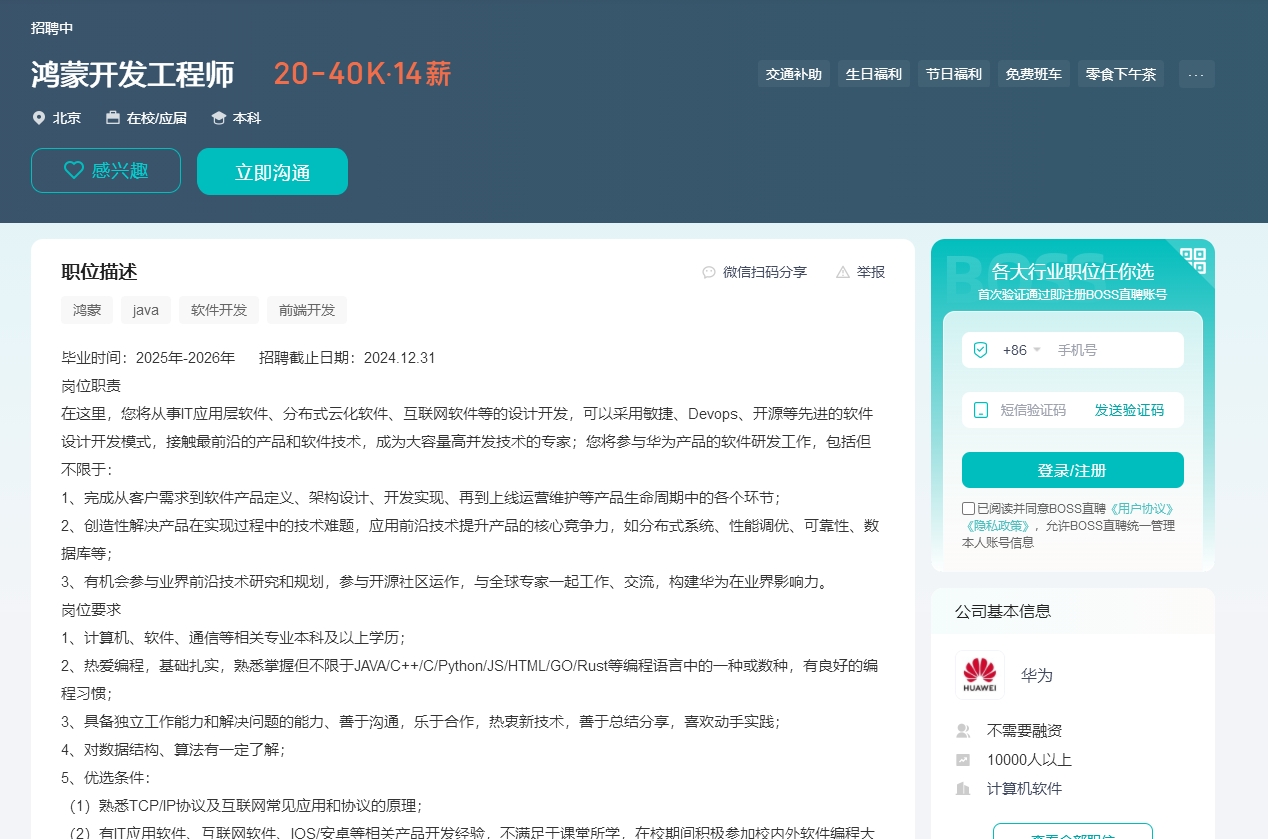Select the 鸿蒙 skill tag
1268x839 pixels.
[x=87, y=310]
